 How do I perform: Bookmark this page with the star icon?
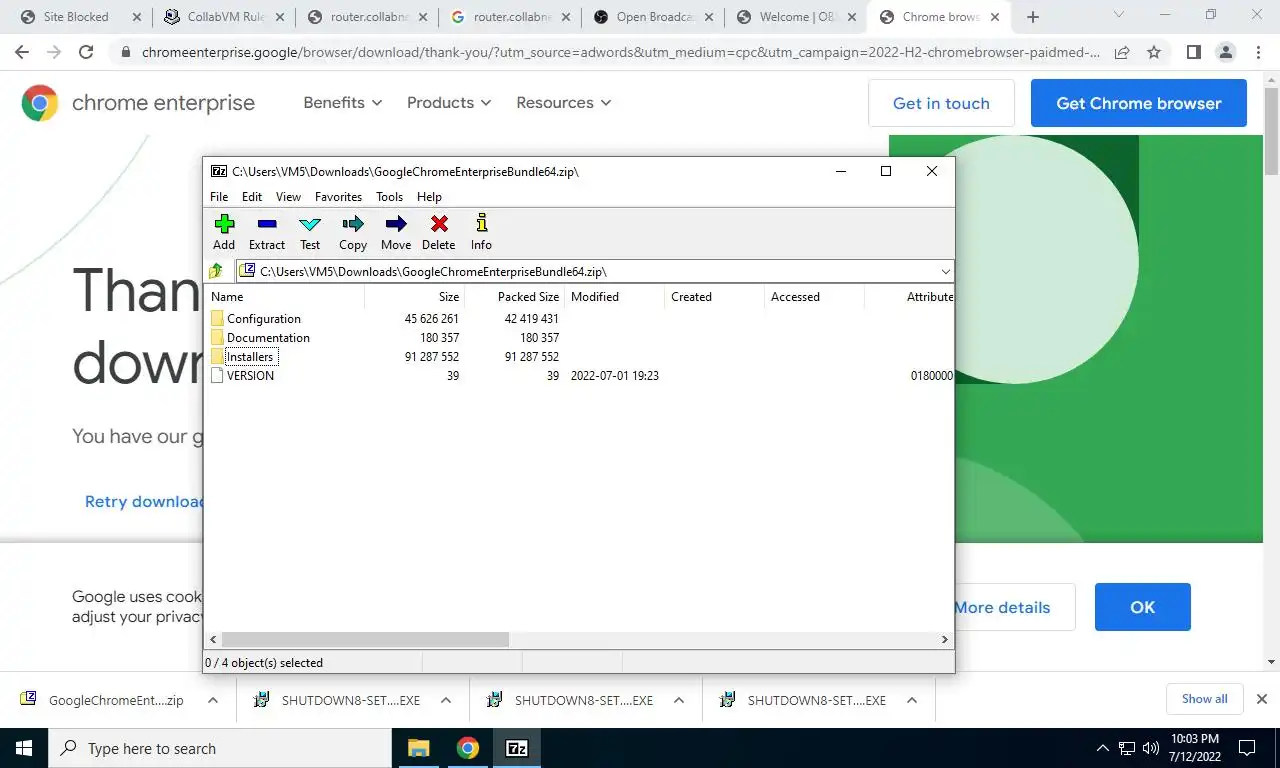click(1154, 53)
